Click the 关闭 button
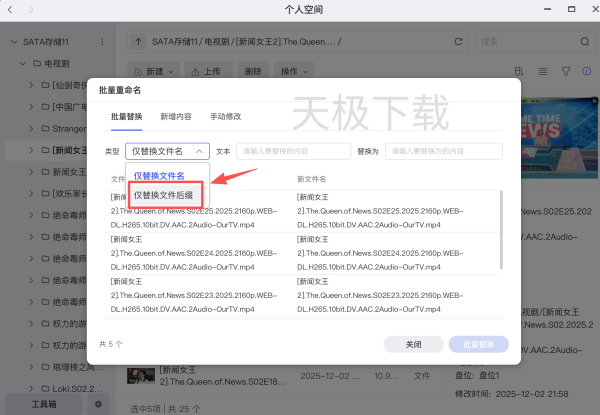The width and height of the screenshot is (600, 415). pos(413,343)
